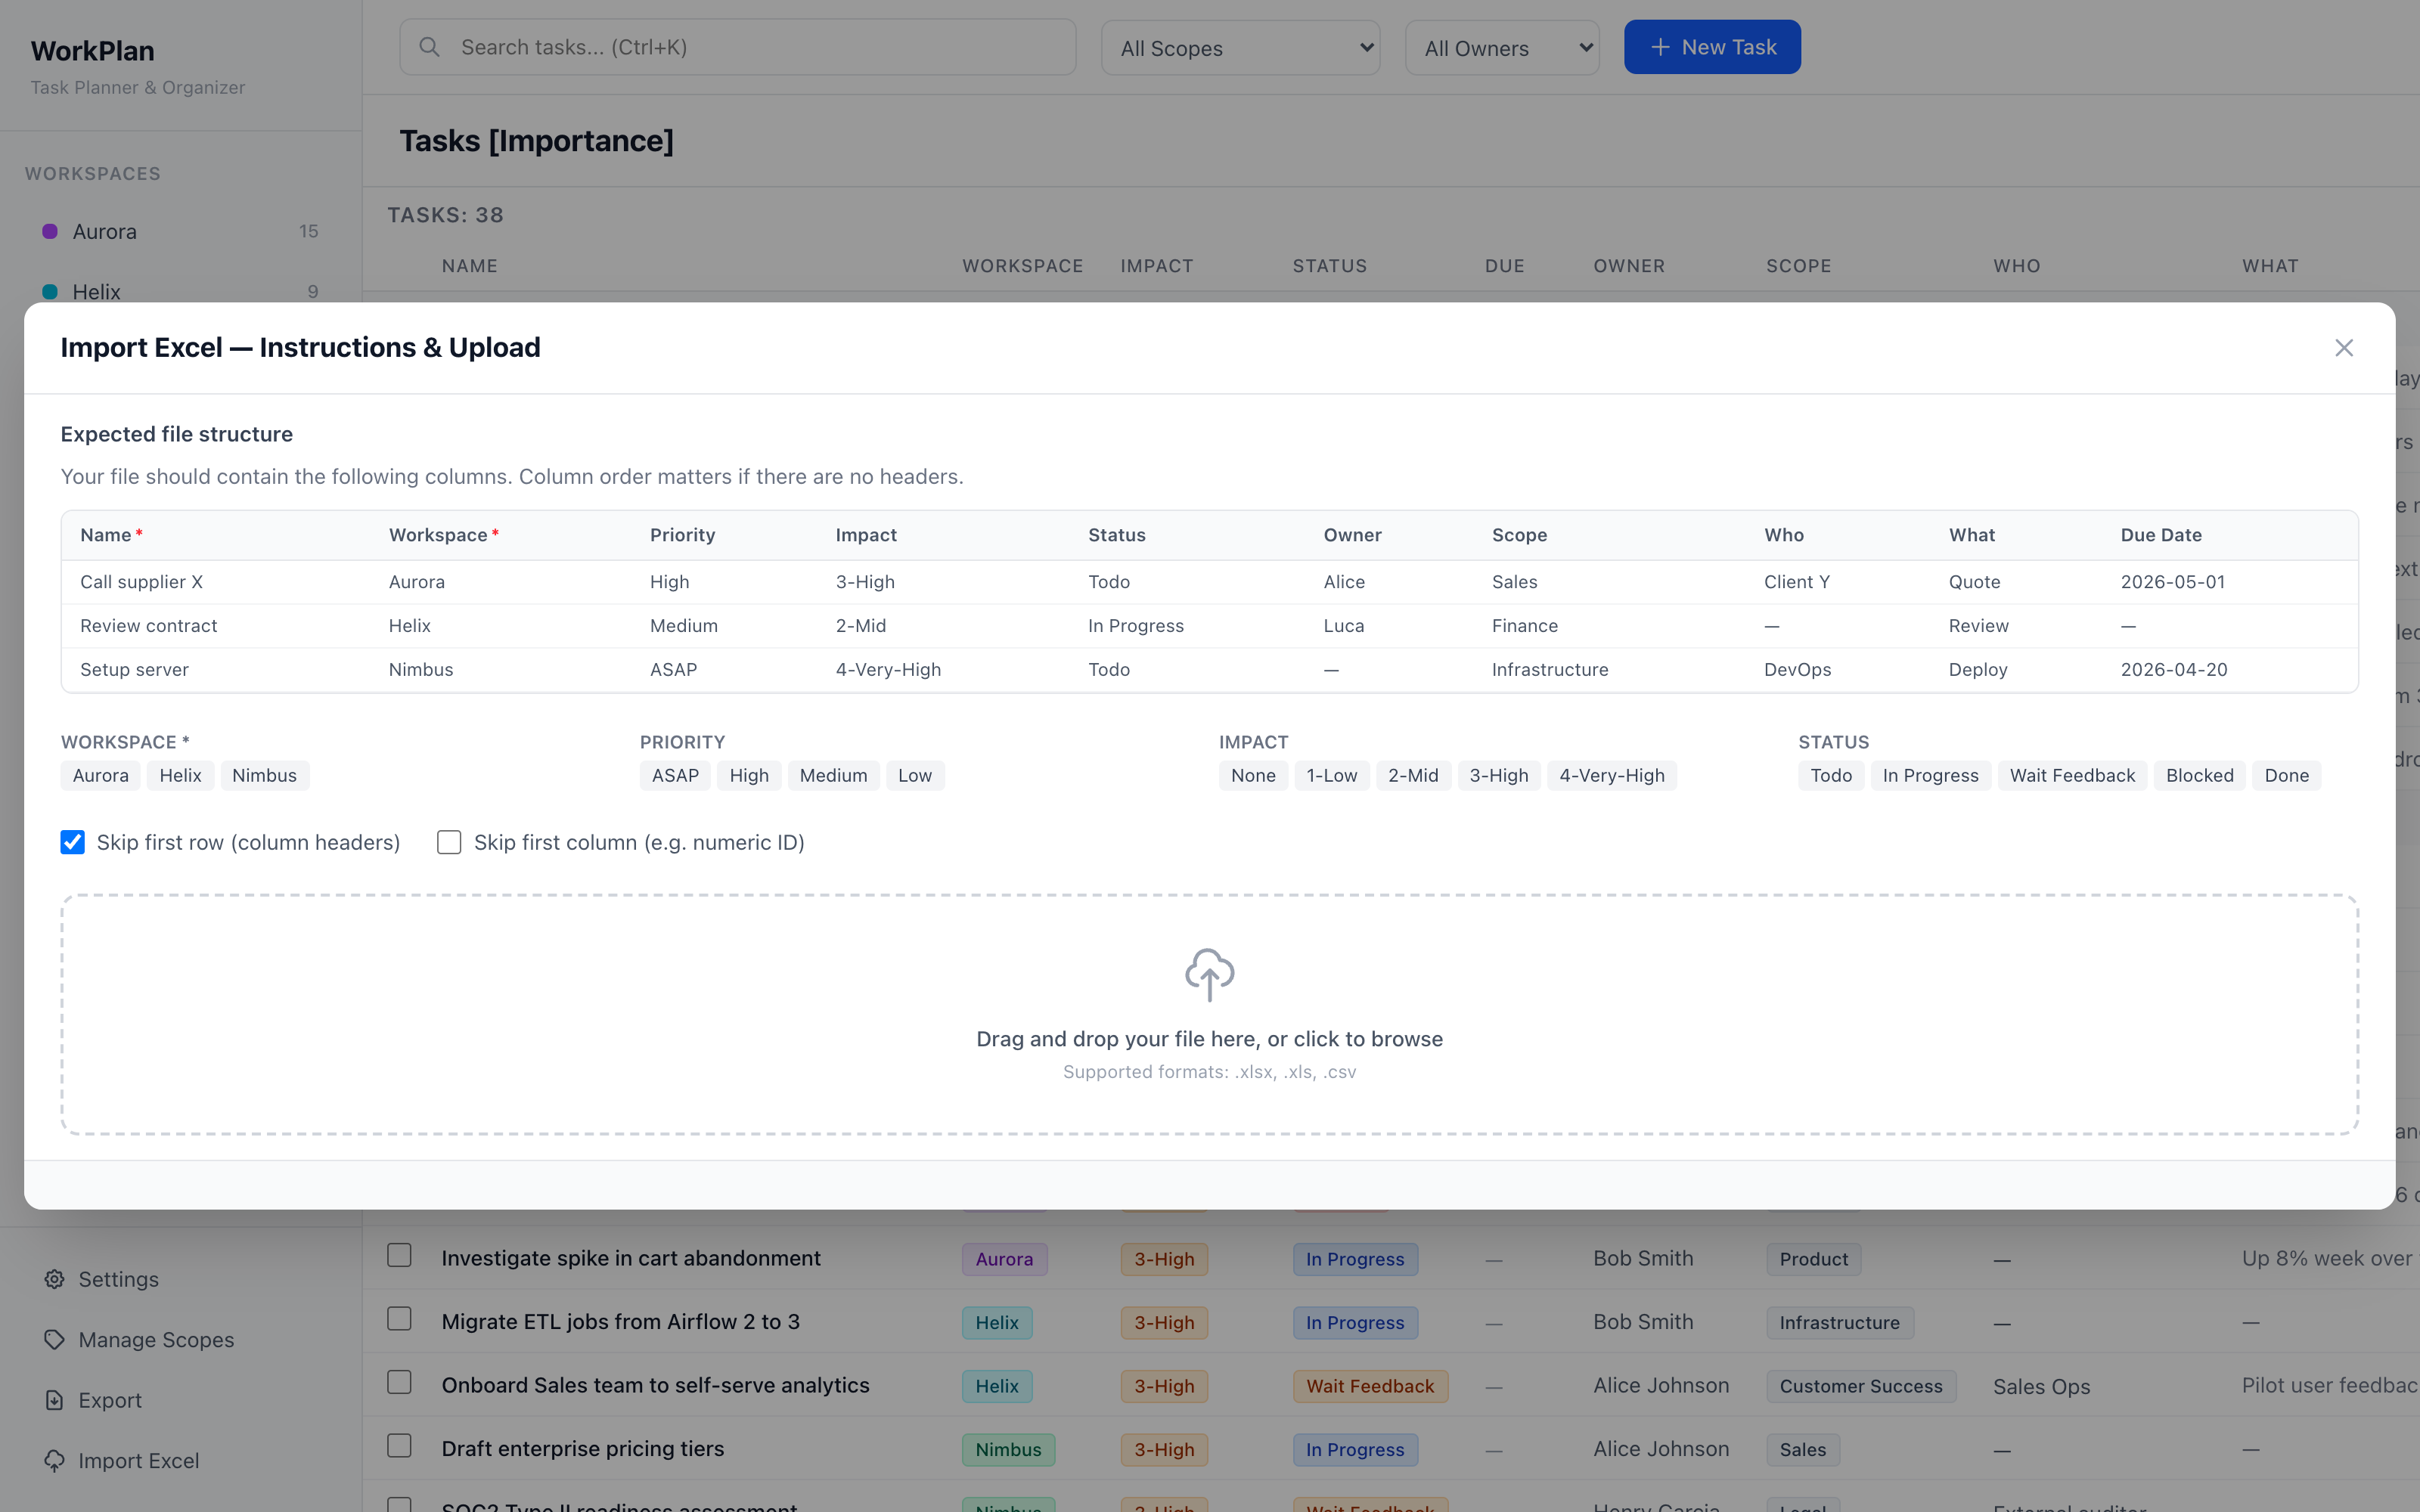Click the ASAP priority chip
The image size is (2420, 1512).
click(x=675, y=775)
